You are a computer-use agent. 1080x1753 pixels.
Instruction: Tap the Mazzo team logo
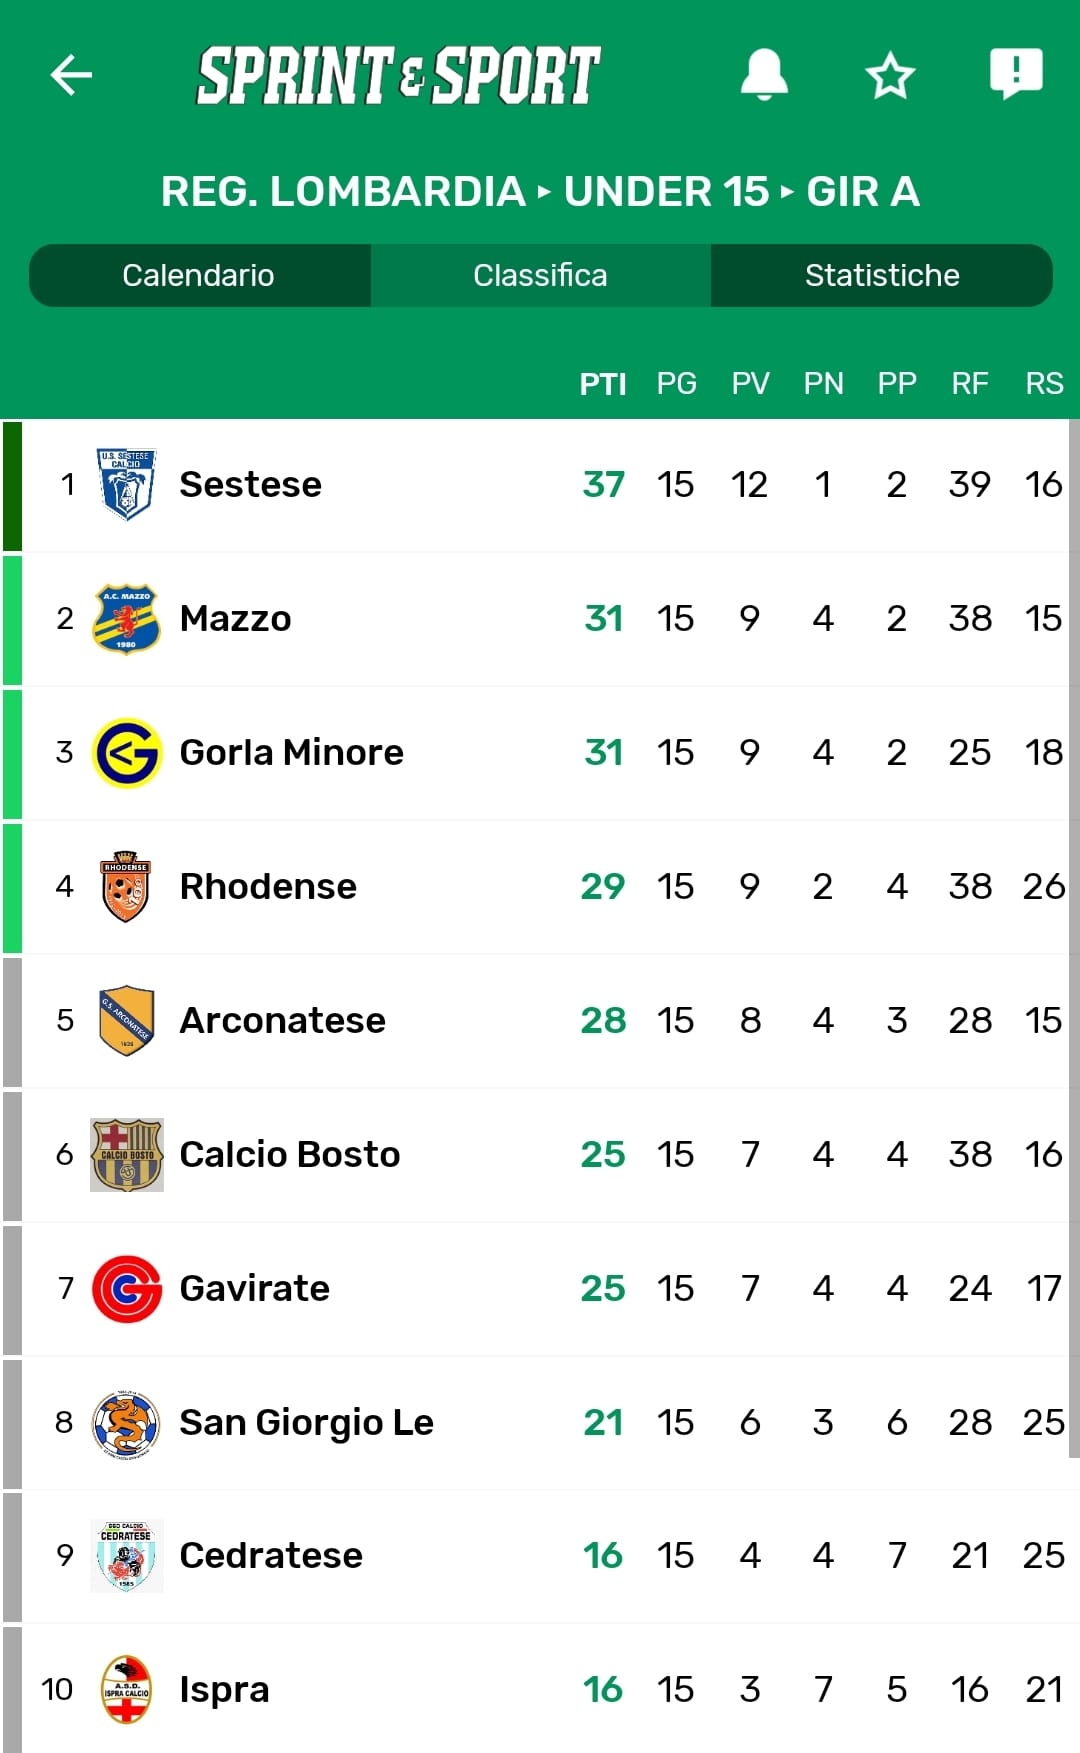(x=126, y=619)
